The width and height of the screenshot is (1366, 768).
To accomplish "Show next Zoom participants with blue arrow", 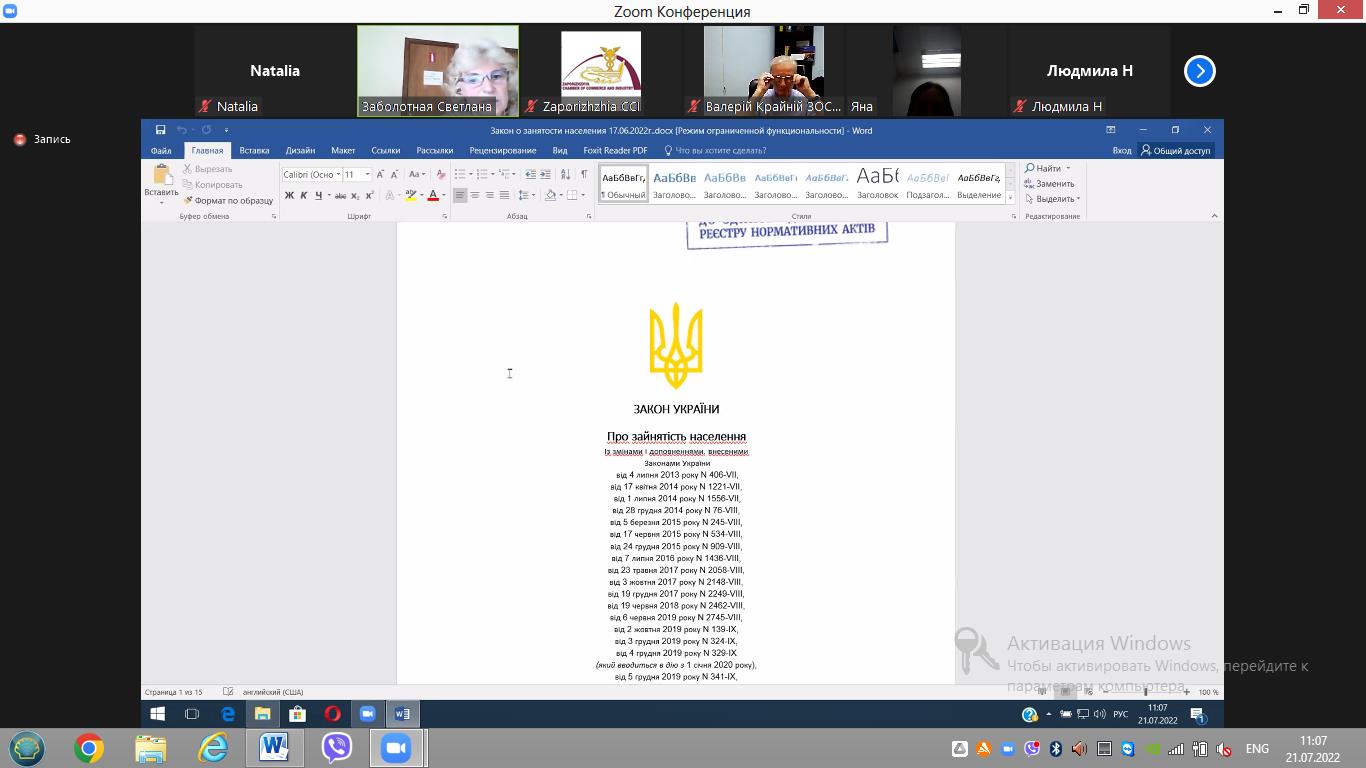I will [x=1199, y=71].
